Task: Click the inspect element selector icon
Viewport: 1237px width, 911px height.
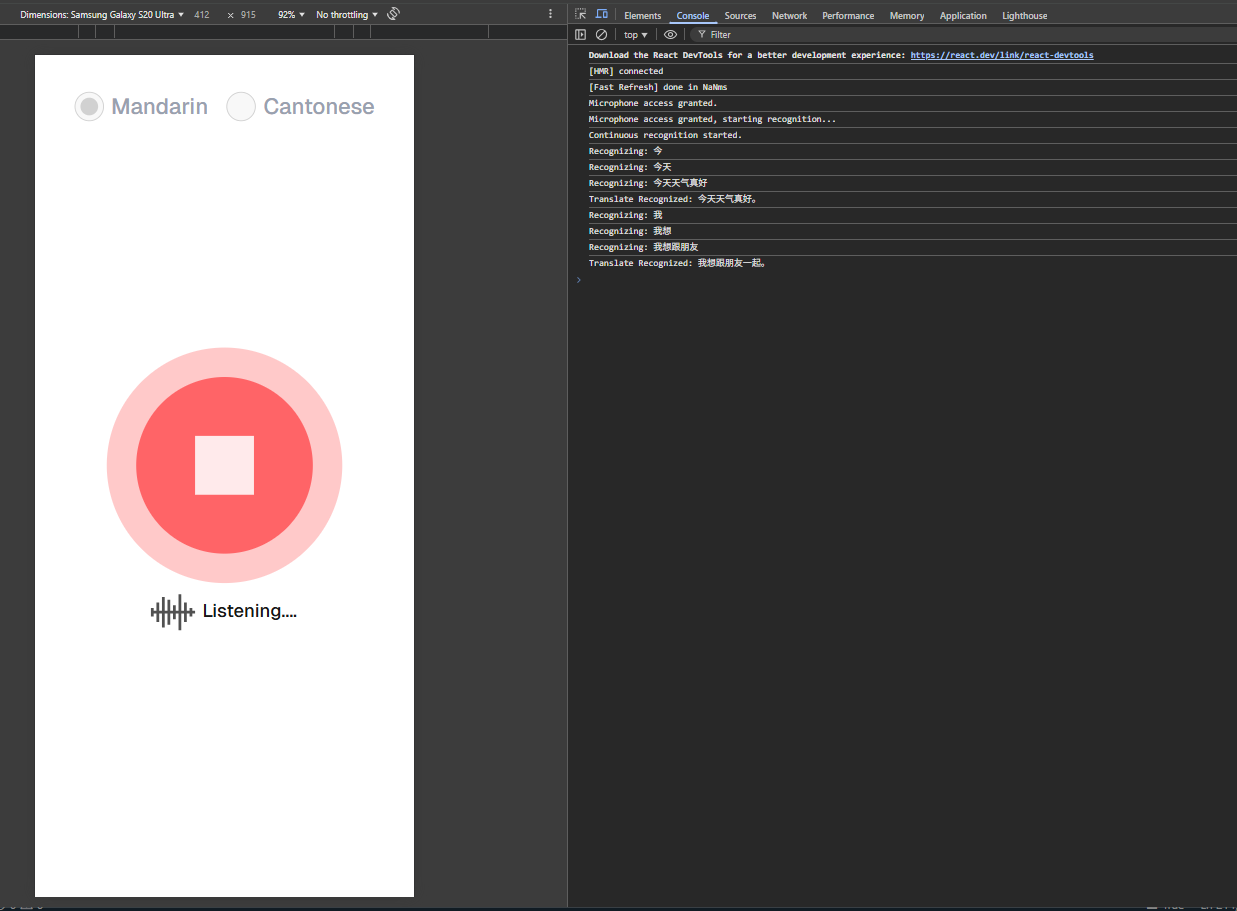Action: pyautogui.click(x=580, y=15)
